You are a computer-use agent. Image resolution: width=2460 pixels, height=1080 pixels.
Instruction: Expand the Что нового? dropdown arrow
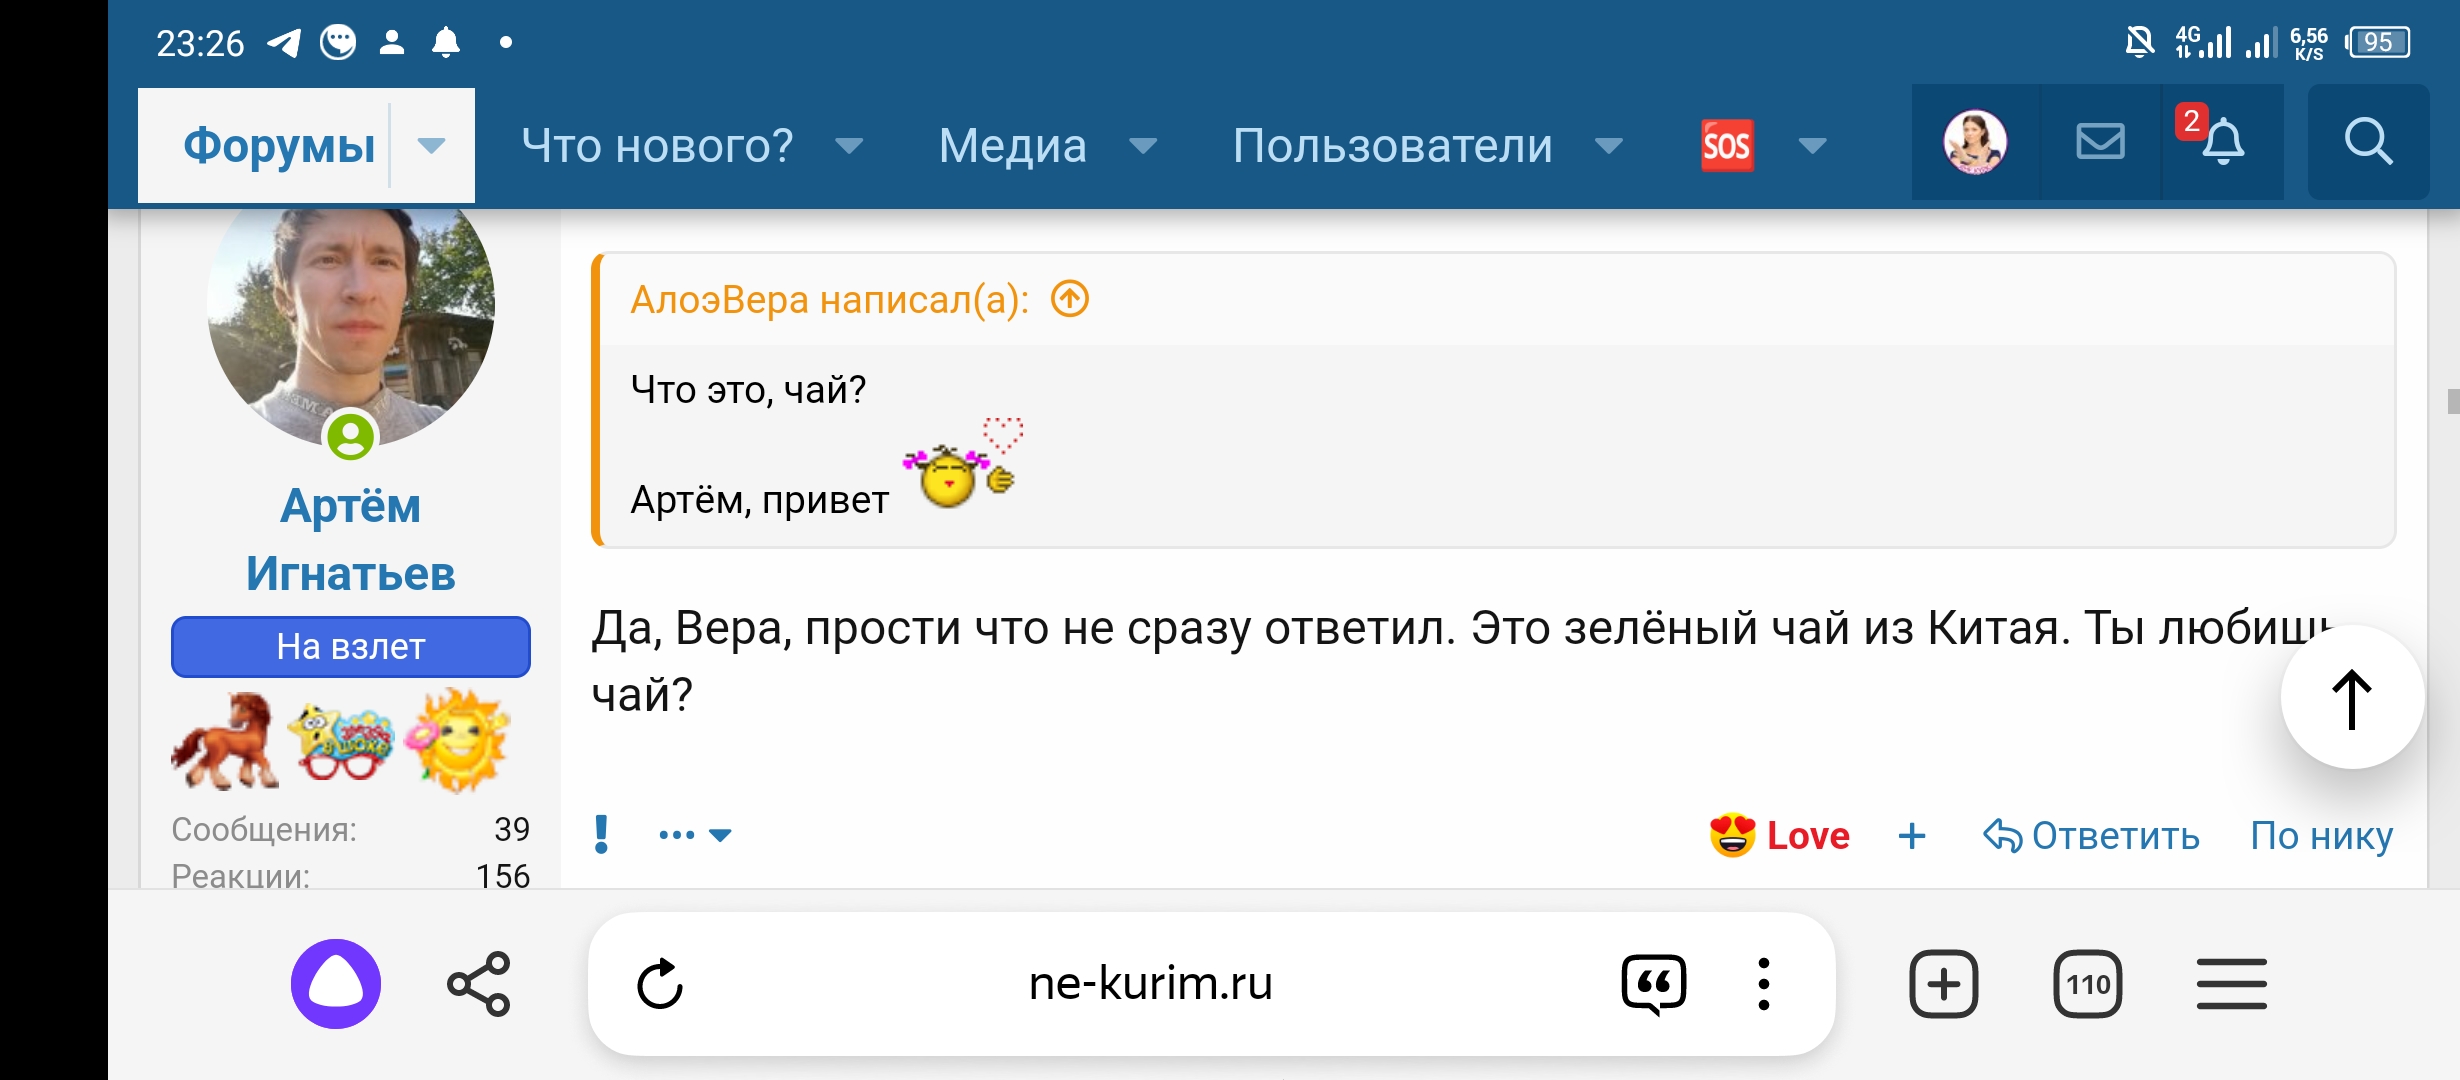click(x=849, y=146)
